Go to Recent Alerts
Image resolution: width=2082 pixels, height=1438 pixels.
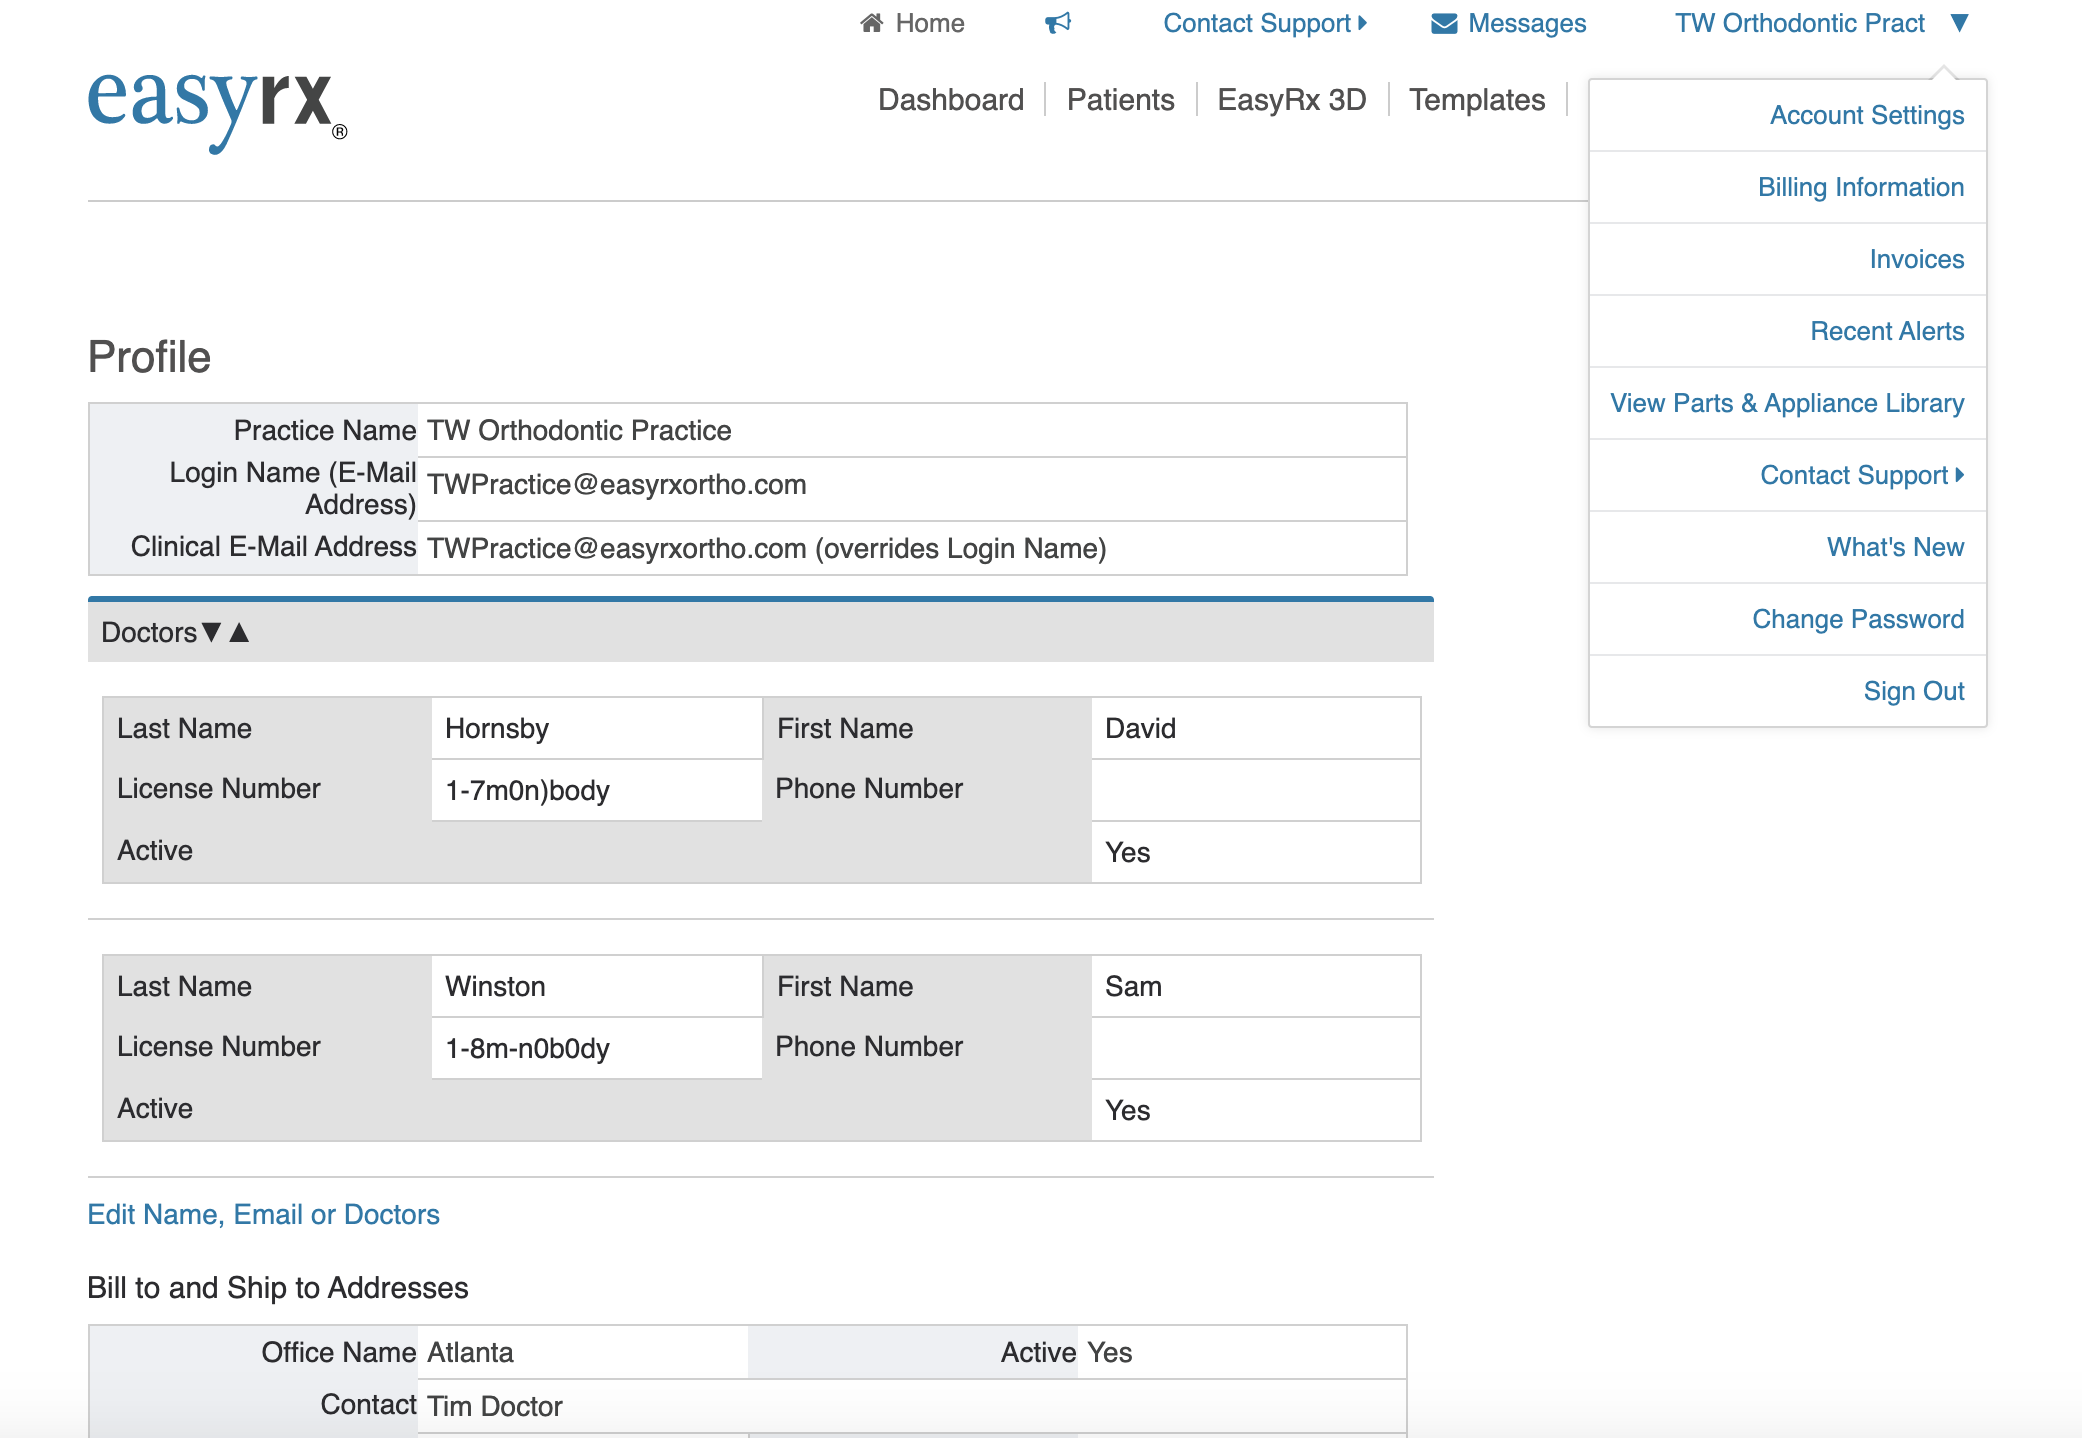[1886, 331]
